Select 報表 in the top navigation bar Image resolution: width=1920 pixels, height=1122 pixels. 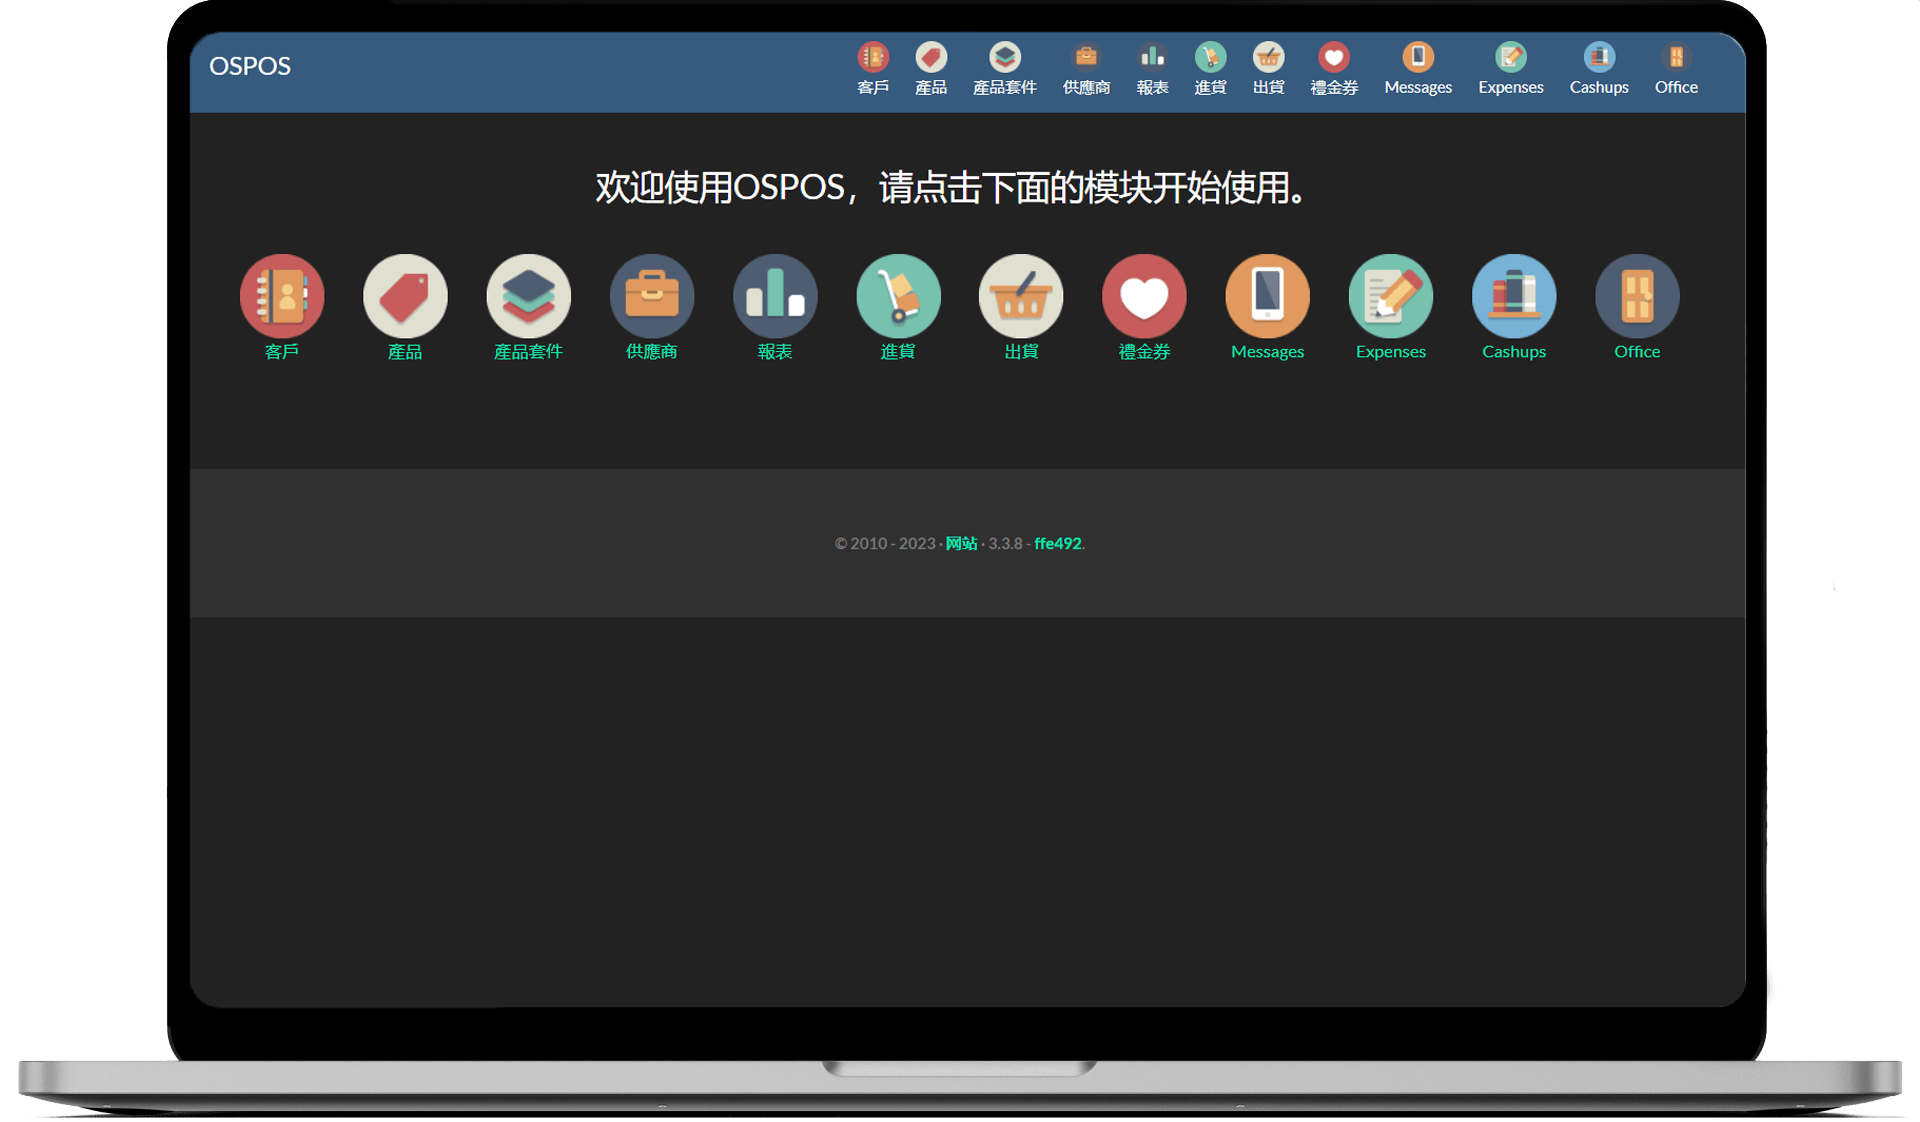pyautogui.click(x=1152, y=69)
